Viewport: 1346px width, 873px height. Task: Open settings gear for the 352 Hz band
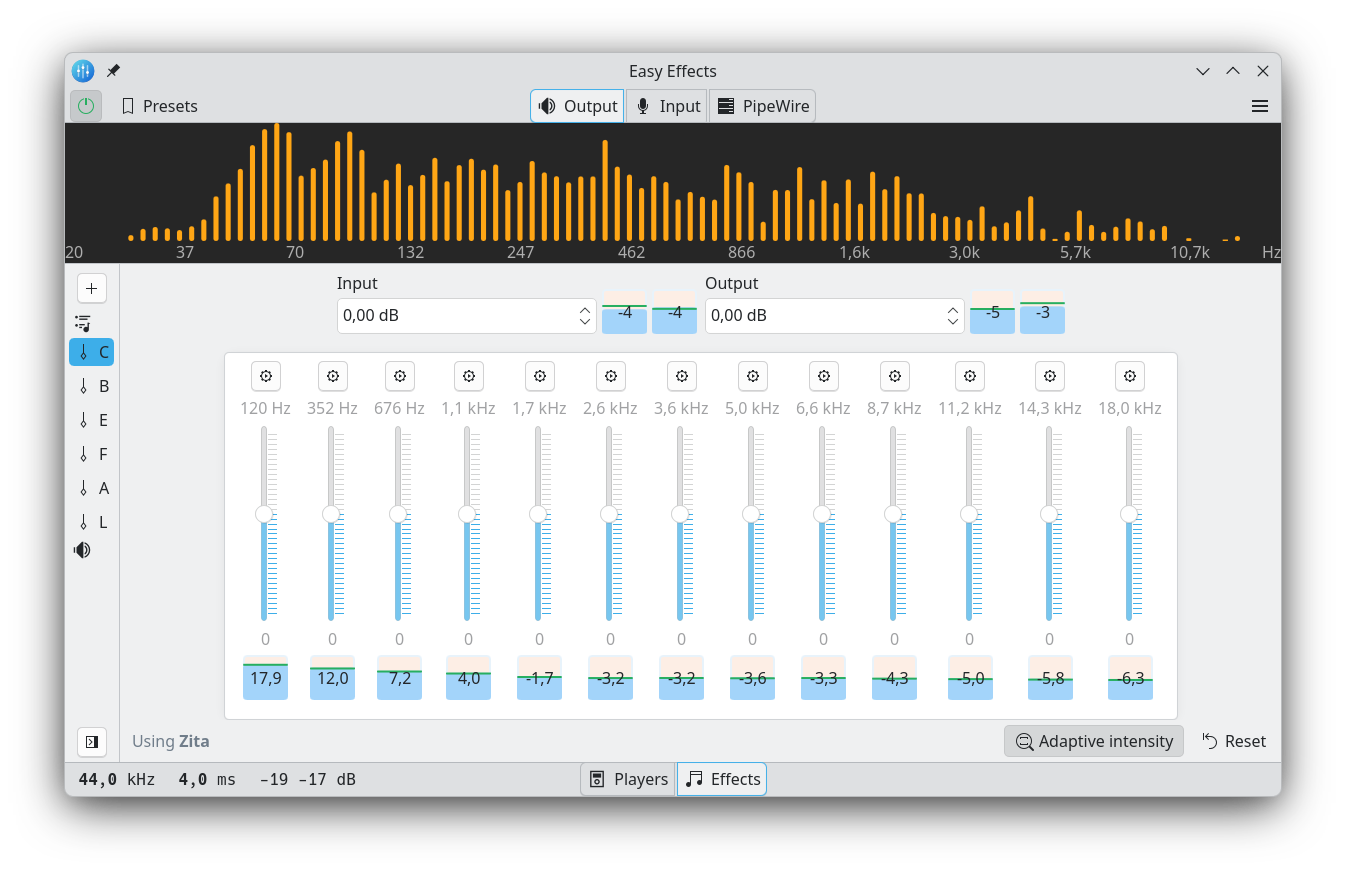pyautogui.click(x=332, y=376)
